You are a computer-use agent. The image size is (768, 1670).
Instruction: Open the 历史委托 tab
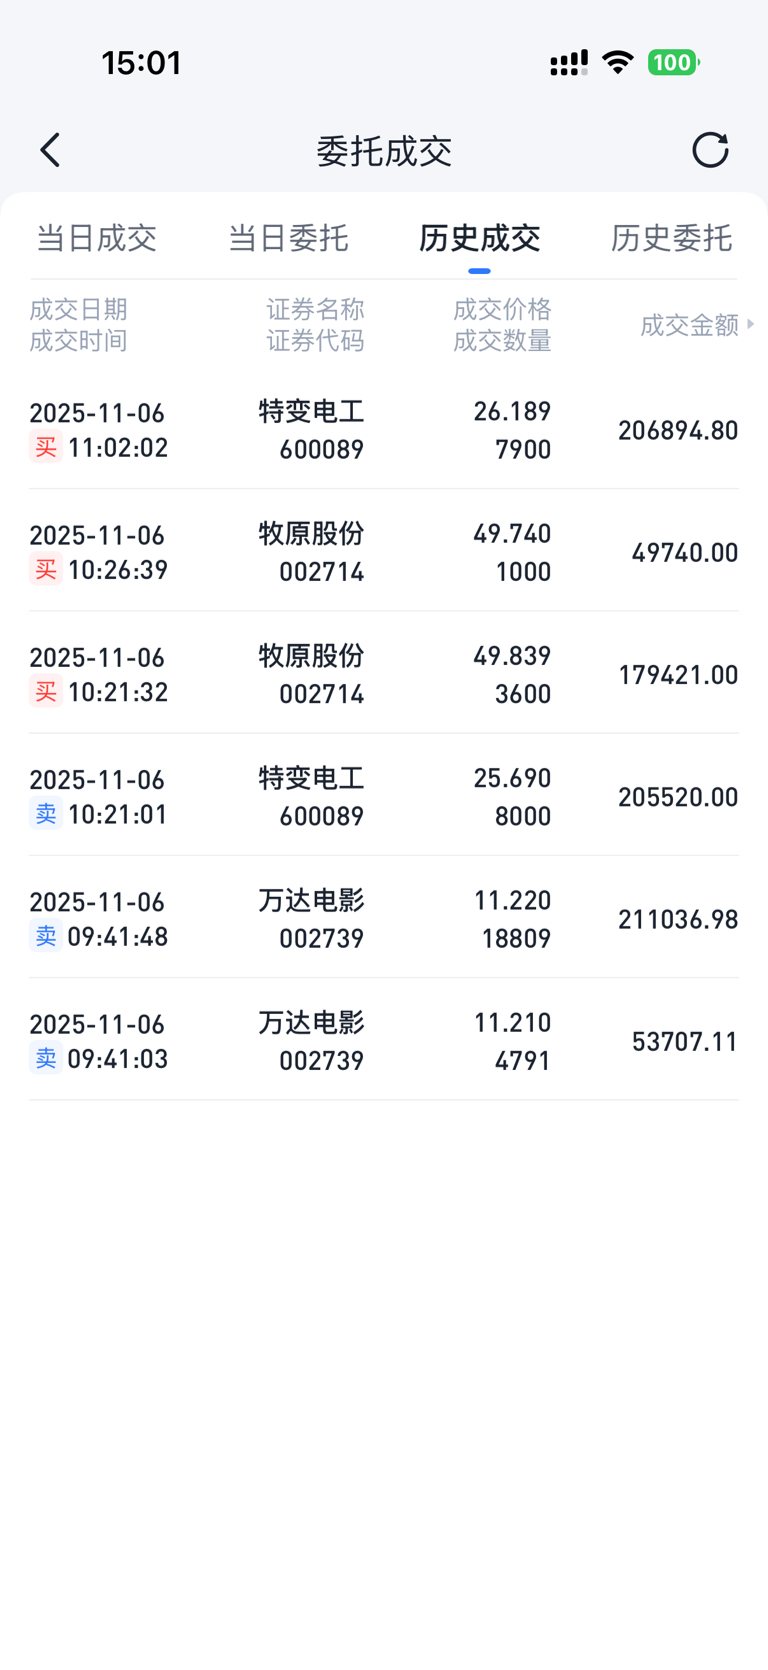click(671, 238)
